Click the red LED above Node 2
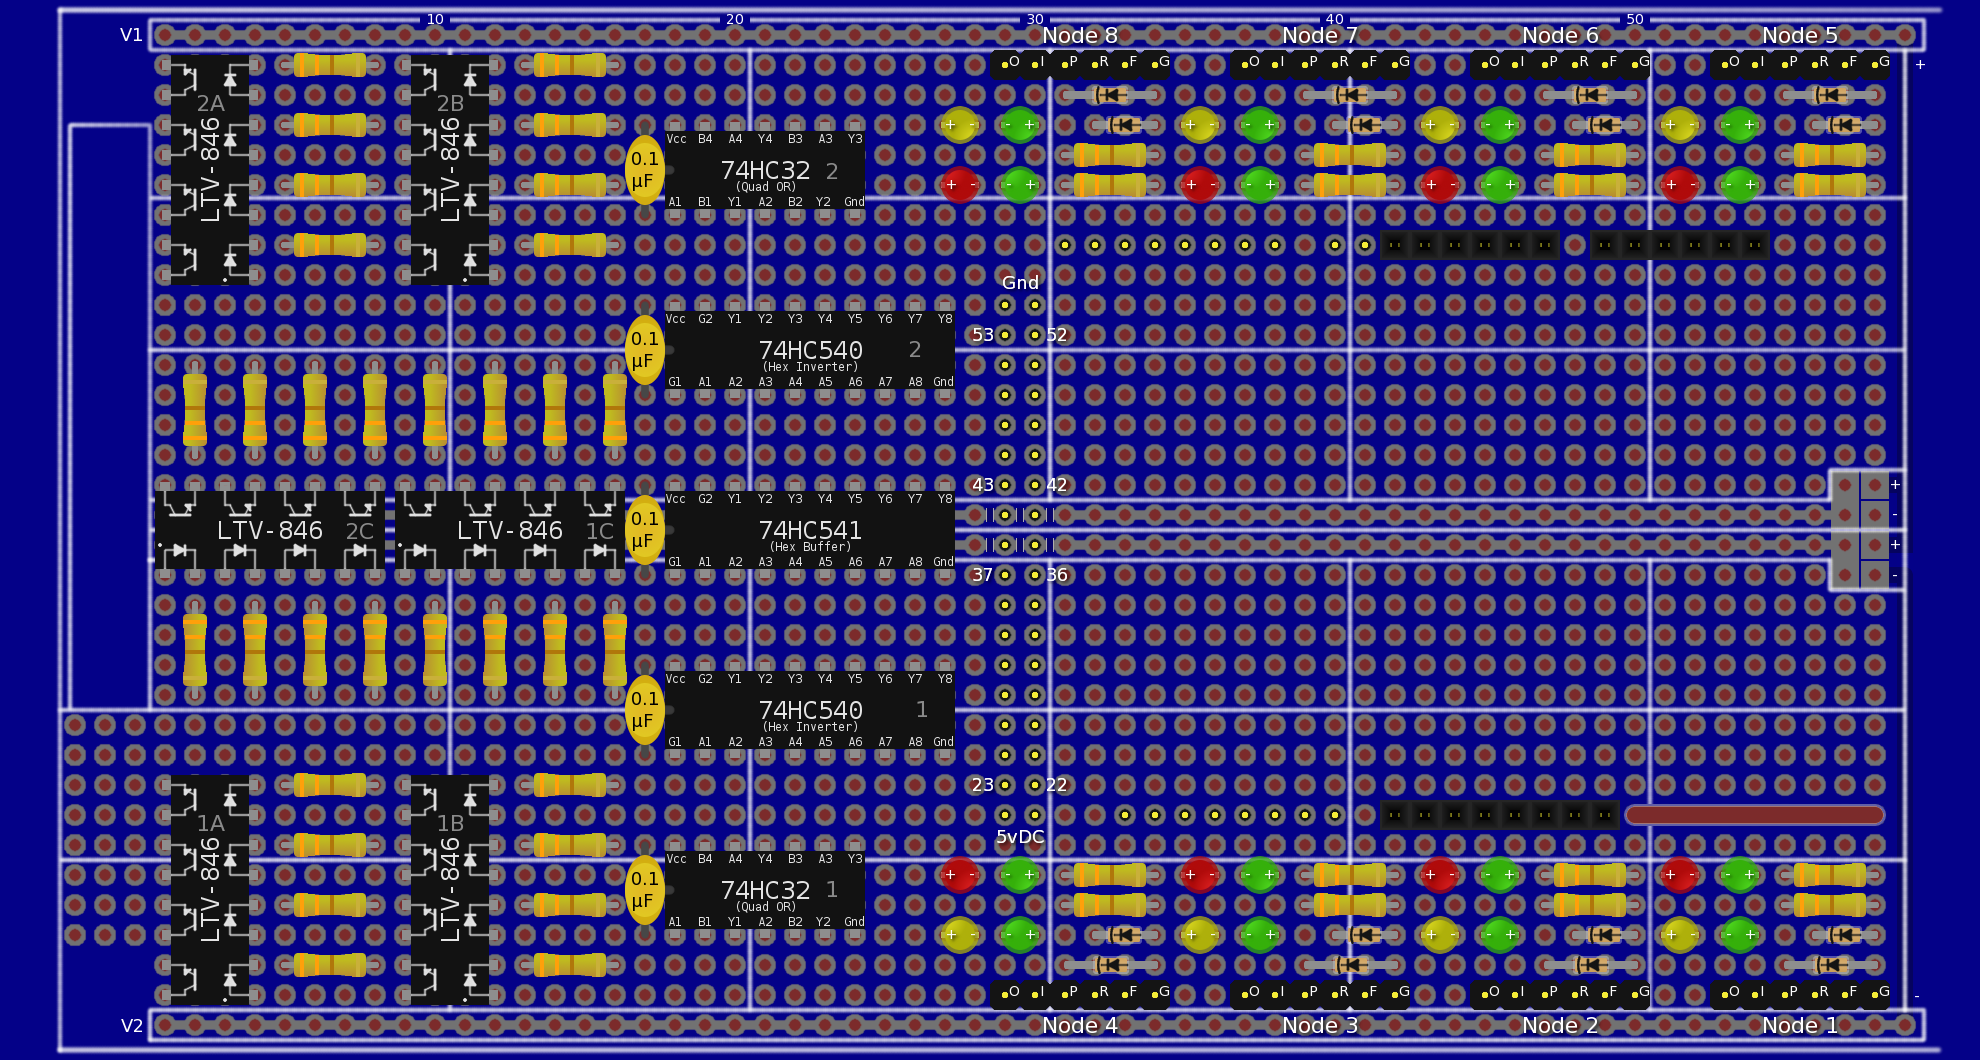The width and height of the screenshot is (1980, 1060). [1440, 875]
